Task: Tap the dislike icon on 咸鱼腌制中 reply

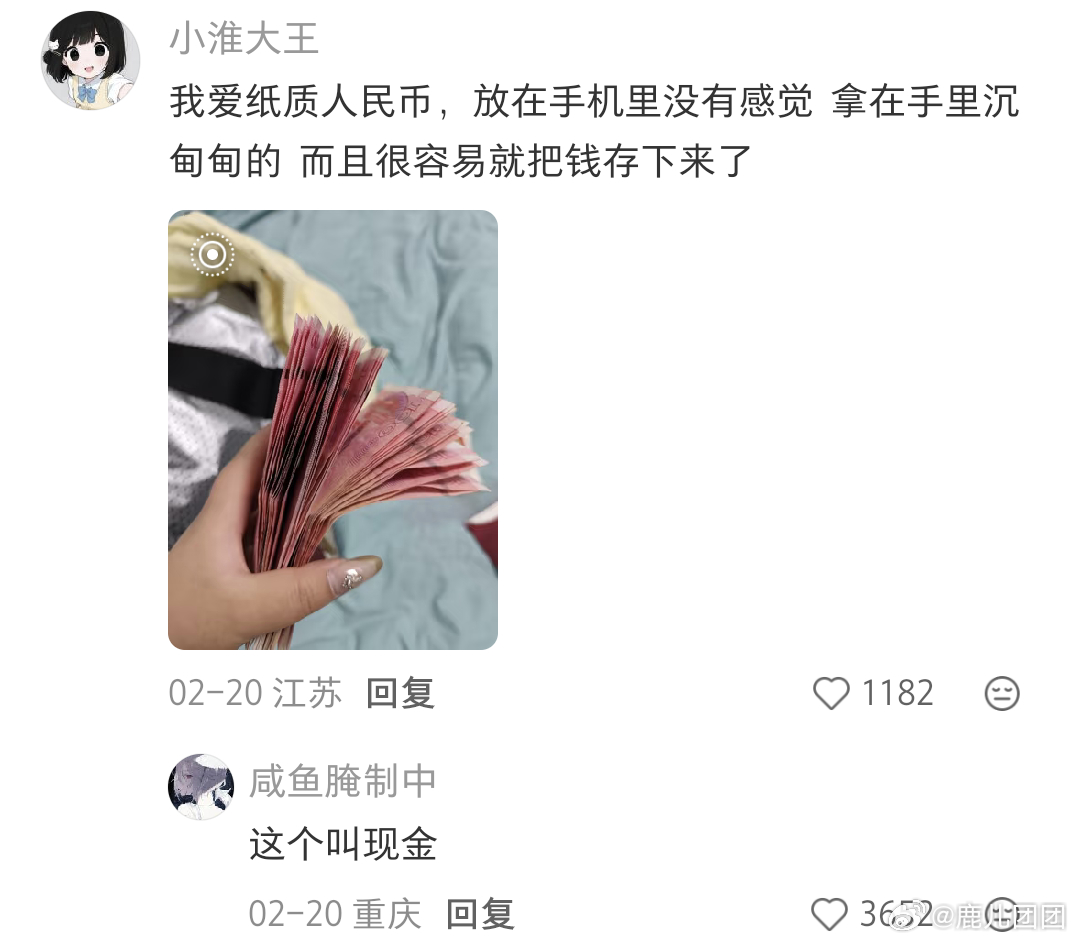Action: click(1002, 914)
